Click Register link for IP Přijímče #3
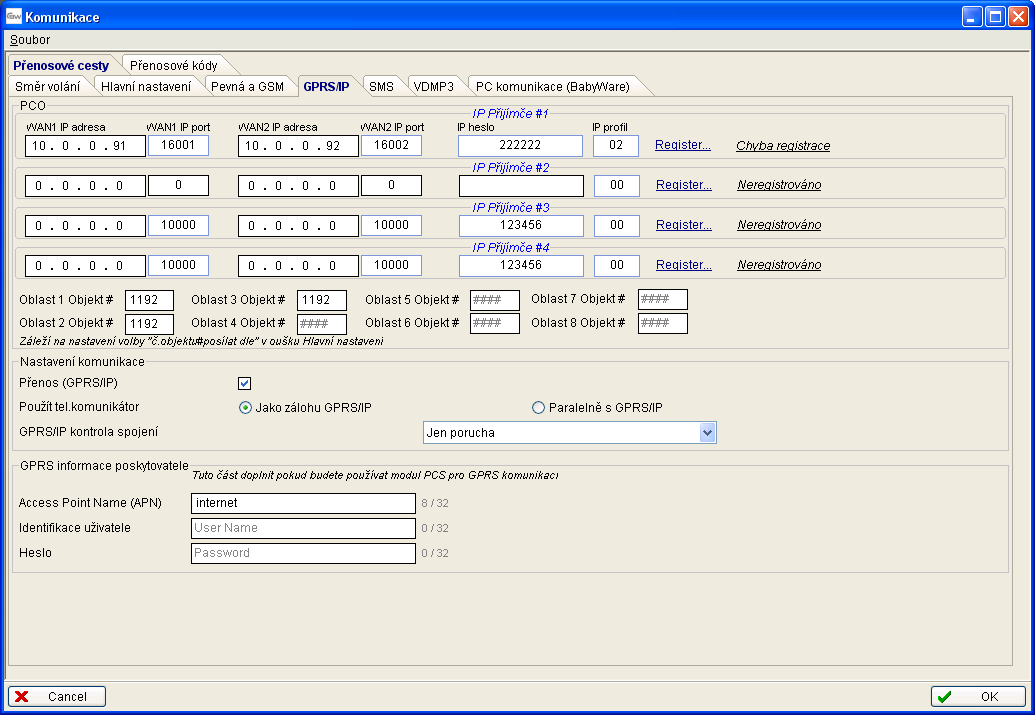This screenshot has height=715, width=1035. click(x=684, y=225)
